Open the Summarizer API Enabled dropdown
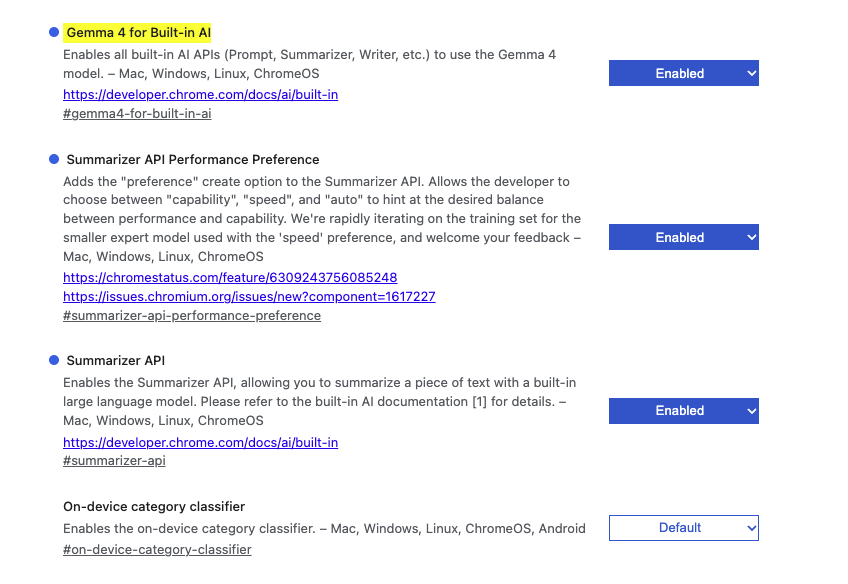 pos(684,411)
